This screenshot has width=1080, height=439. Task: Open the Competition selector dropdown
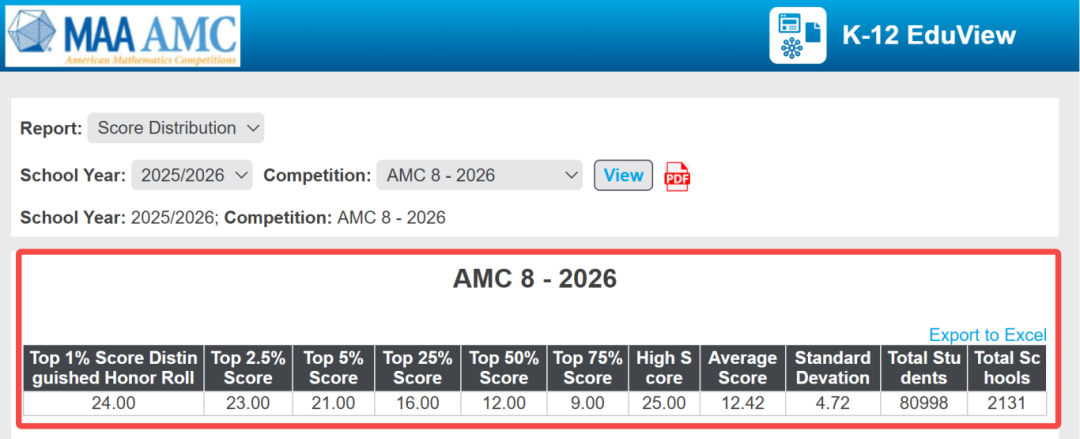click(x=479, y=175)
